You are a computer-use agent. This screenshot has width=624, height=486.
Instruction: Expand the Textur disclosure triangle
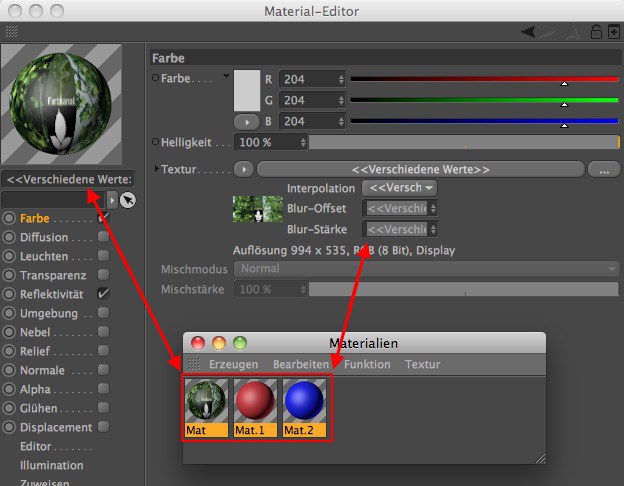(x=156, y=169)
